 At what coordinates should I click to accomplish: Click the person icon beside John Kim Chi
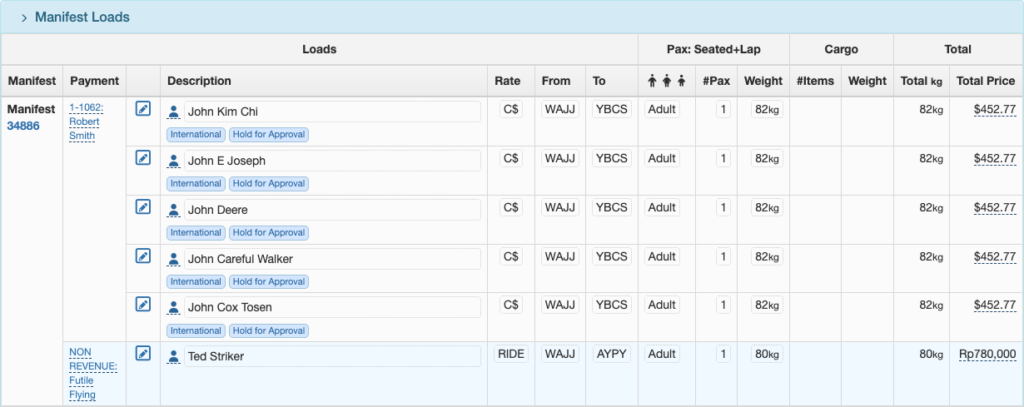(x=174, y=112)
